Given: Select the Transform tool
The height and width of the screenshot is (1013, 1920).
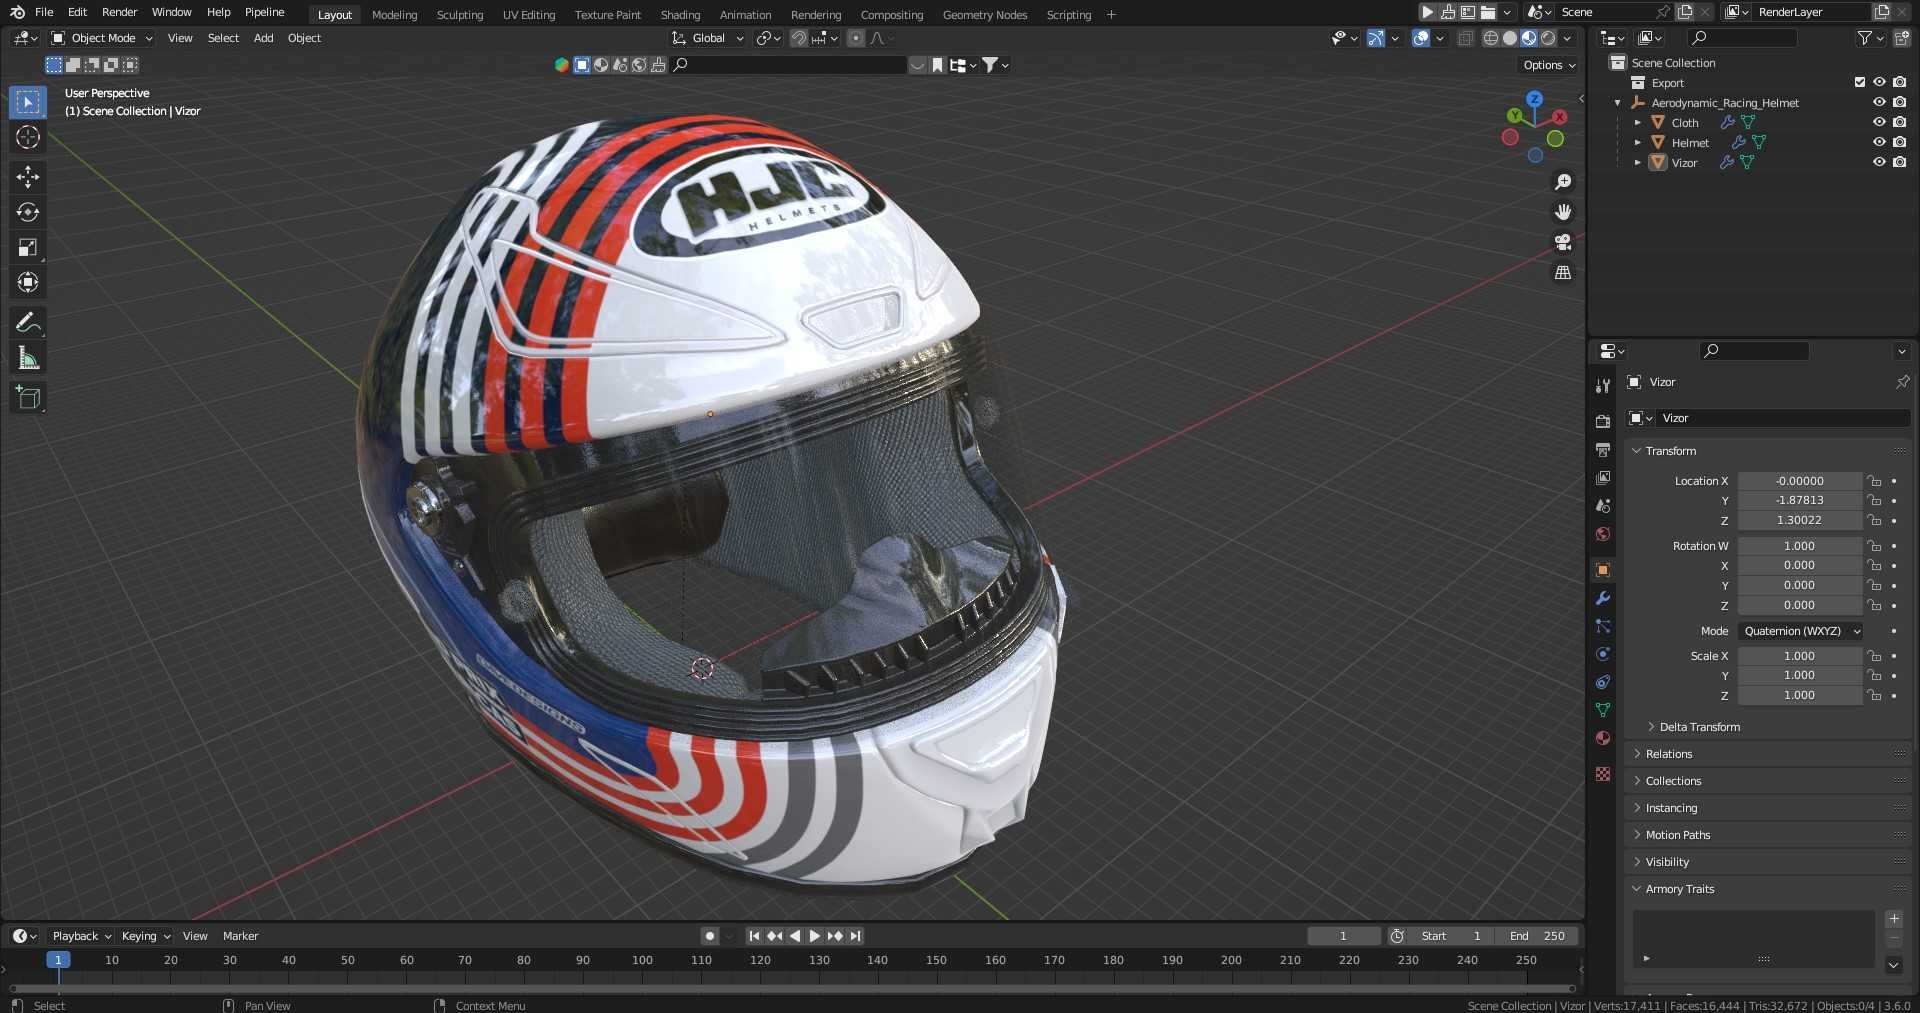Looking at the screenshot, I should pyautogui.click(x=28, y=282).
